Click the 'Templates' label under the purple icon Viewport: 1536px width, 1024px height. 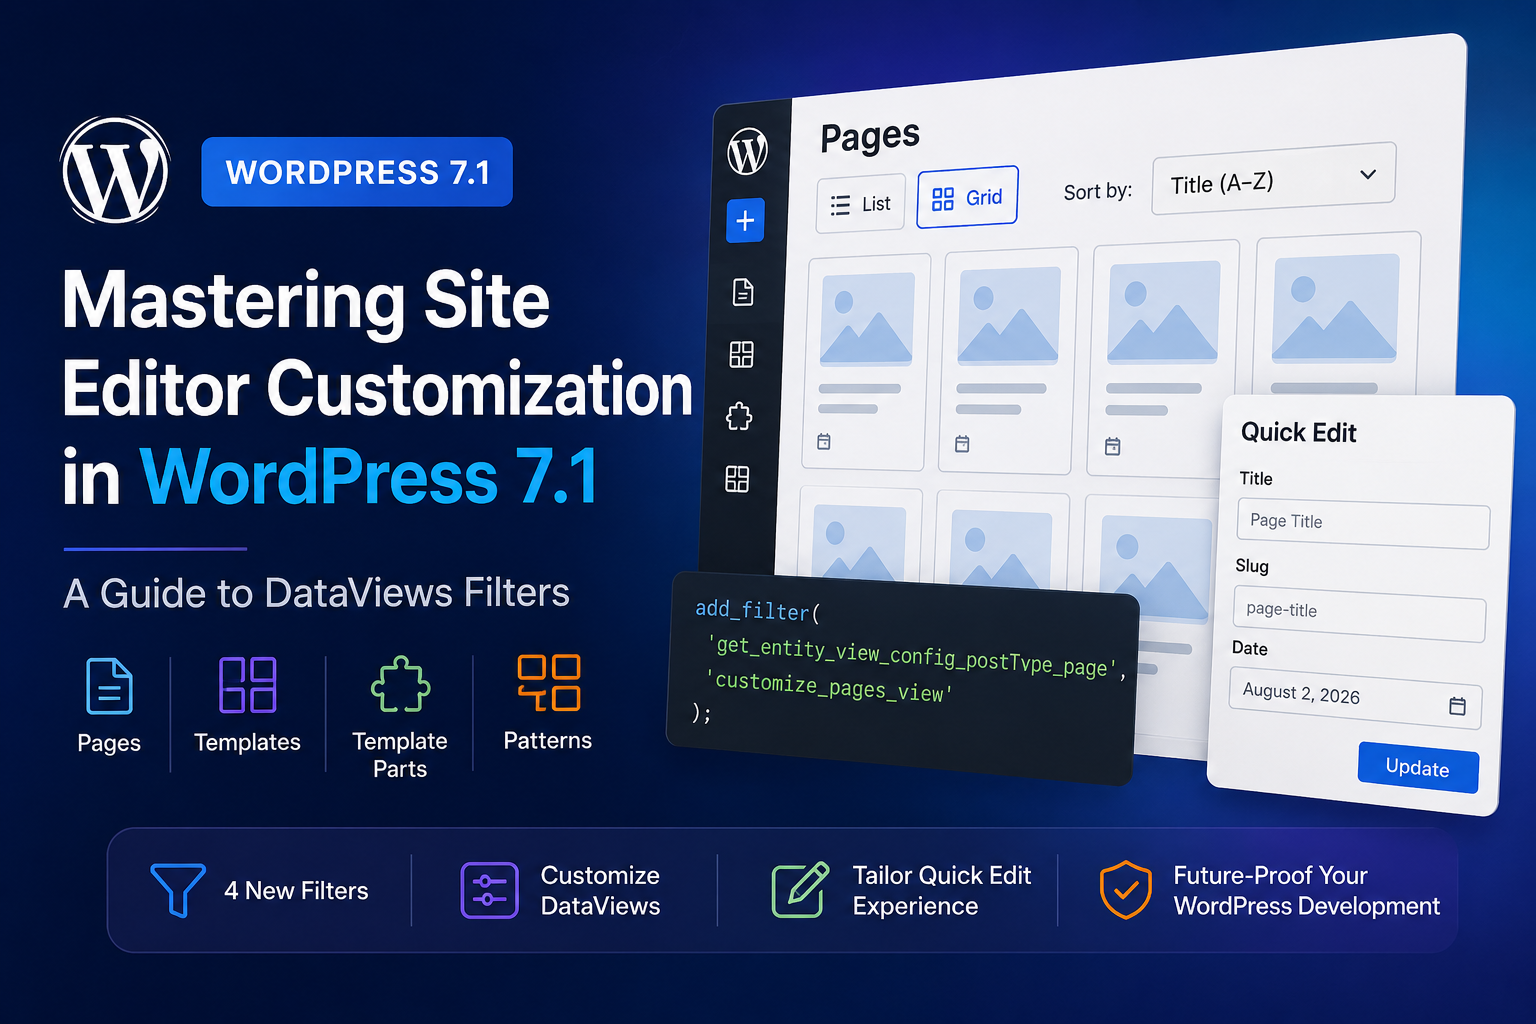tap(247, 742)
